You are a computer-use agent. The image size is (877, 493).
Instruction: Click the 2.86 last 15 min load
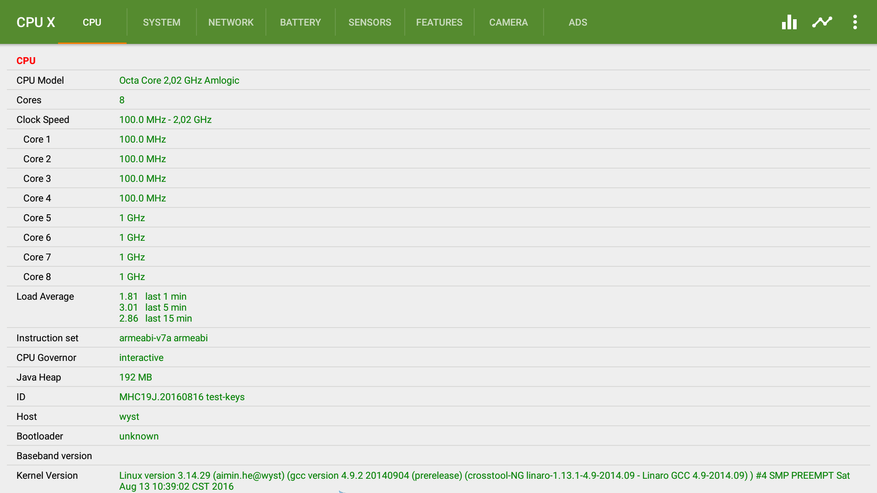155,318
